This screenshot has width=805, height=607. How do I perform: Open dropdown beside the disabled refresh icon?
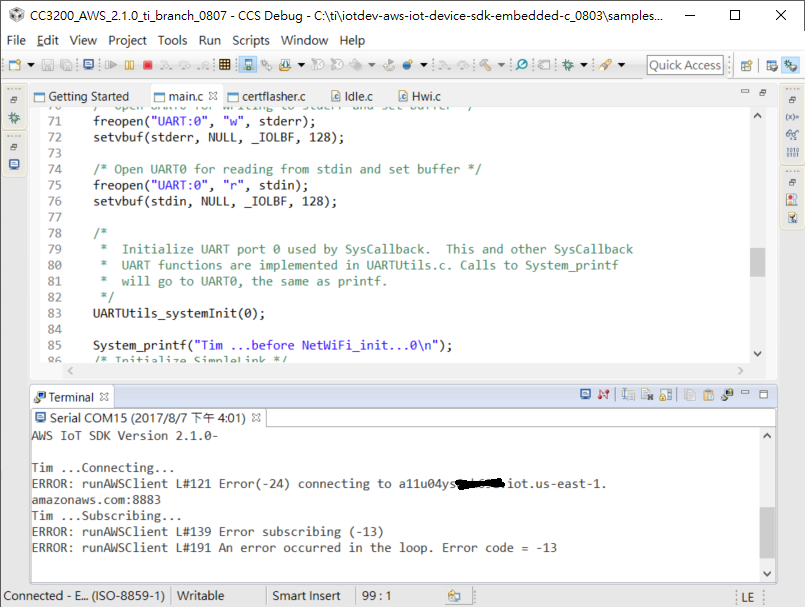[x=372, y=65]
